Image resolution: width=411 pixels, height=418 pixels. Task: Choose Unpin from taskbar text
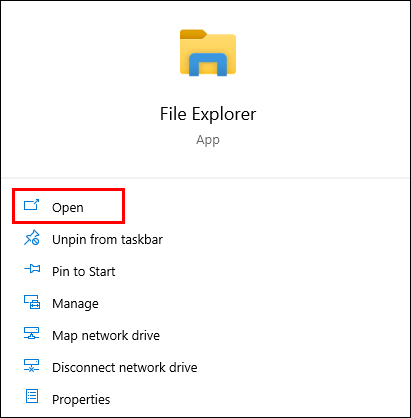(x=107, y=239)
